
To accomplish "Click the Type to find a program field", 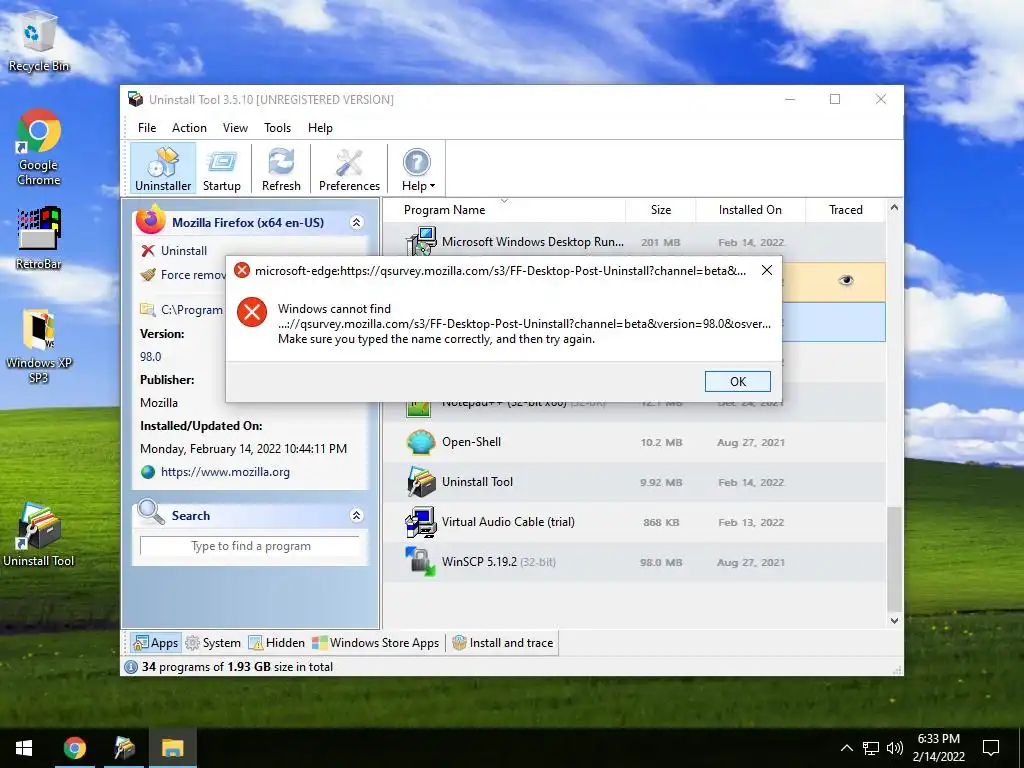I will pyautogui.click(x=250, y=546).
